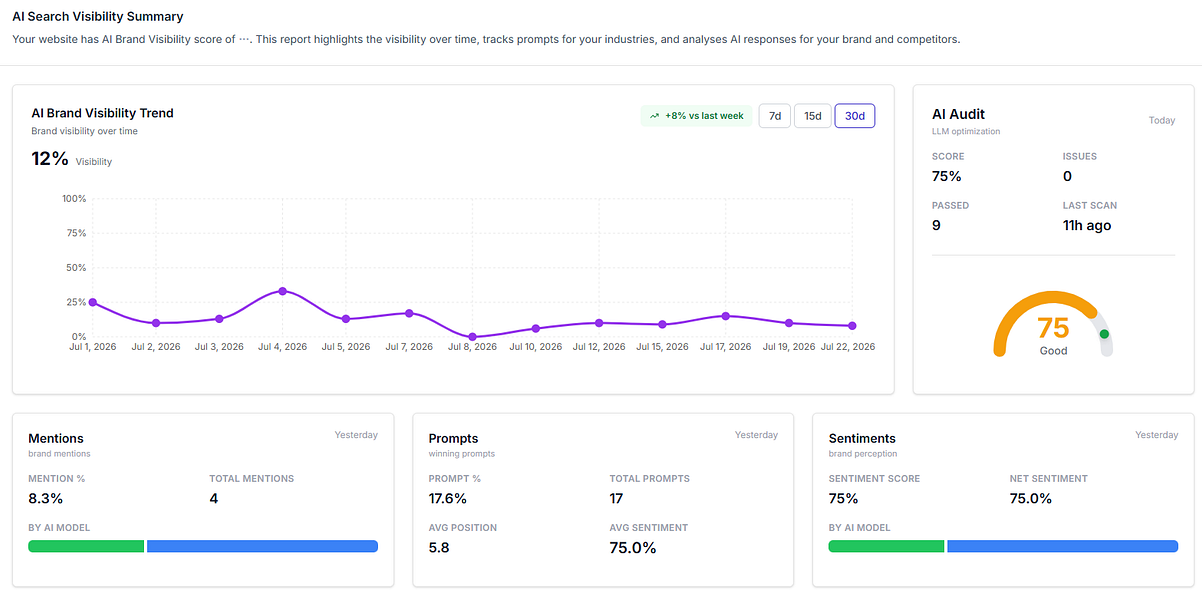The width and height of the screenshot is (1202, 600).
Task: Click the Jul 22, 2026 final data point
Action: tap(852, 326)
